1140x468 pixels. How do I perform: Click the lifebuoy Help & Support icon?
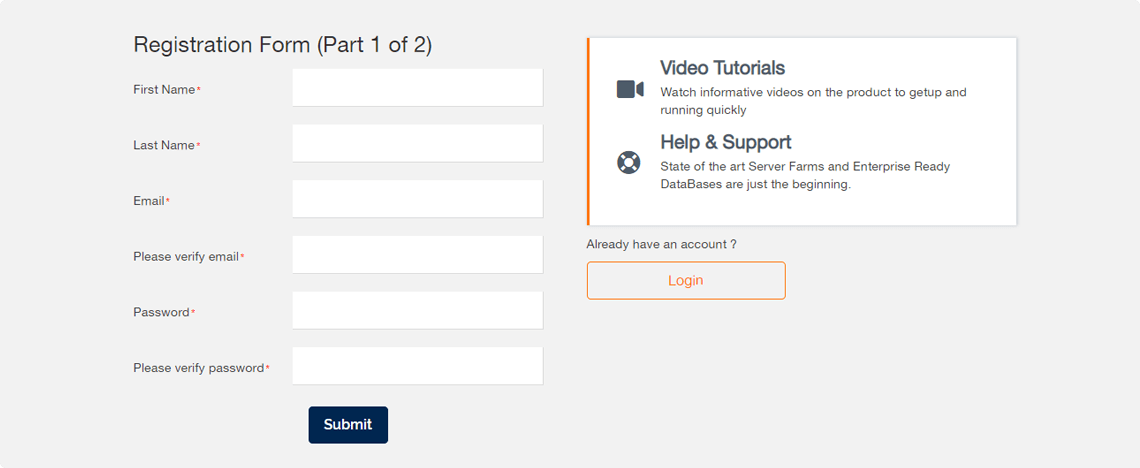click(627, 162)
